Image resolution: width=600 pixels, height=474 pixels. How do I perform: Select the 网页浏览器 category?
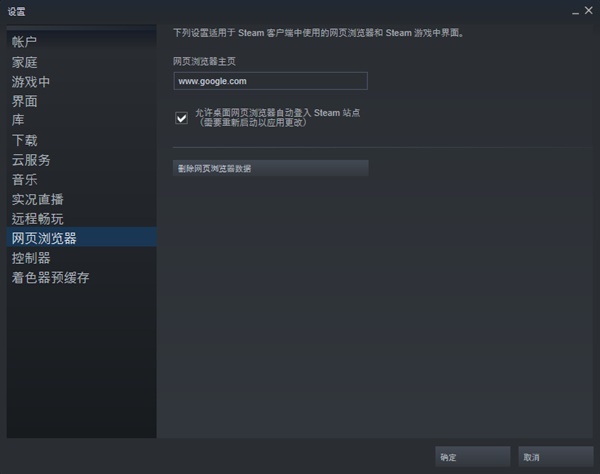[82, 238]
